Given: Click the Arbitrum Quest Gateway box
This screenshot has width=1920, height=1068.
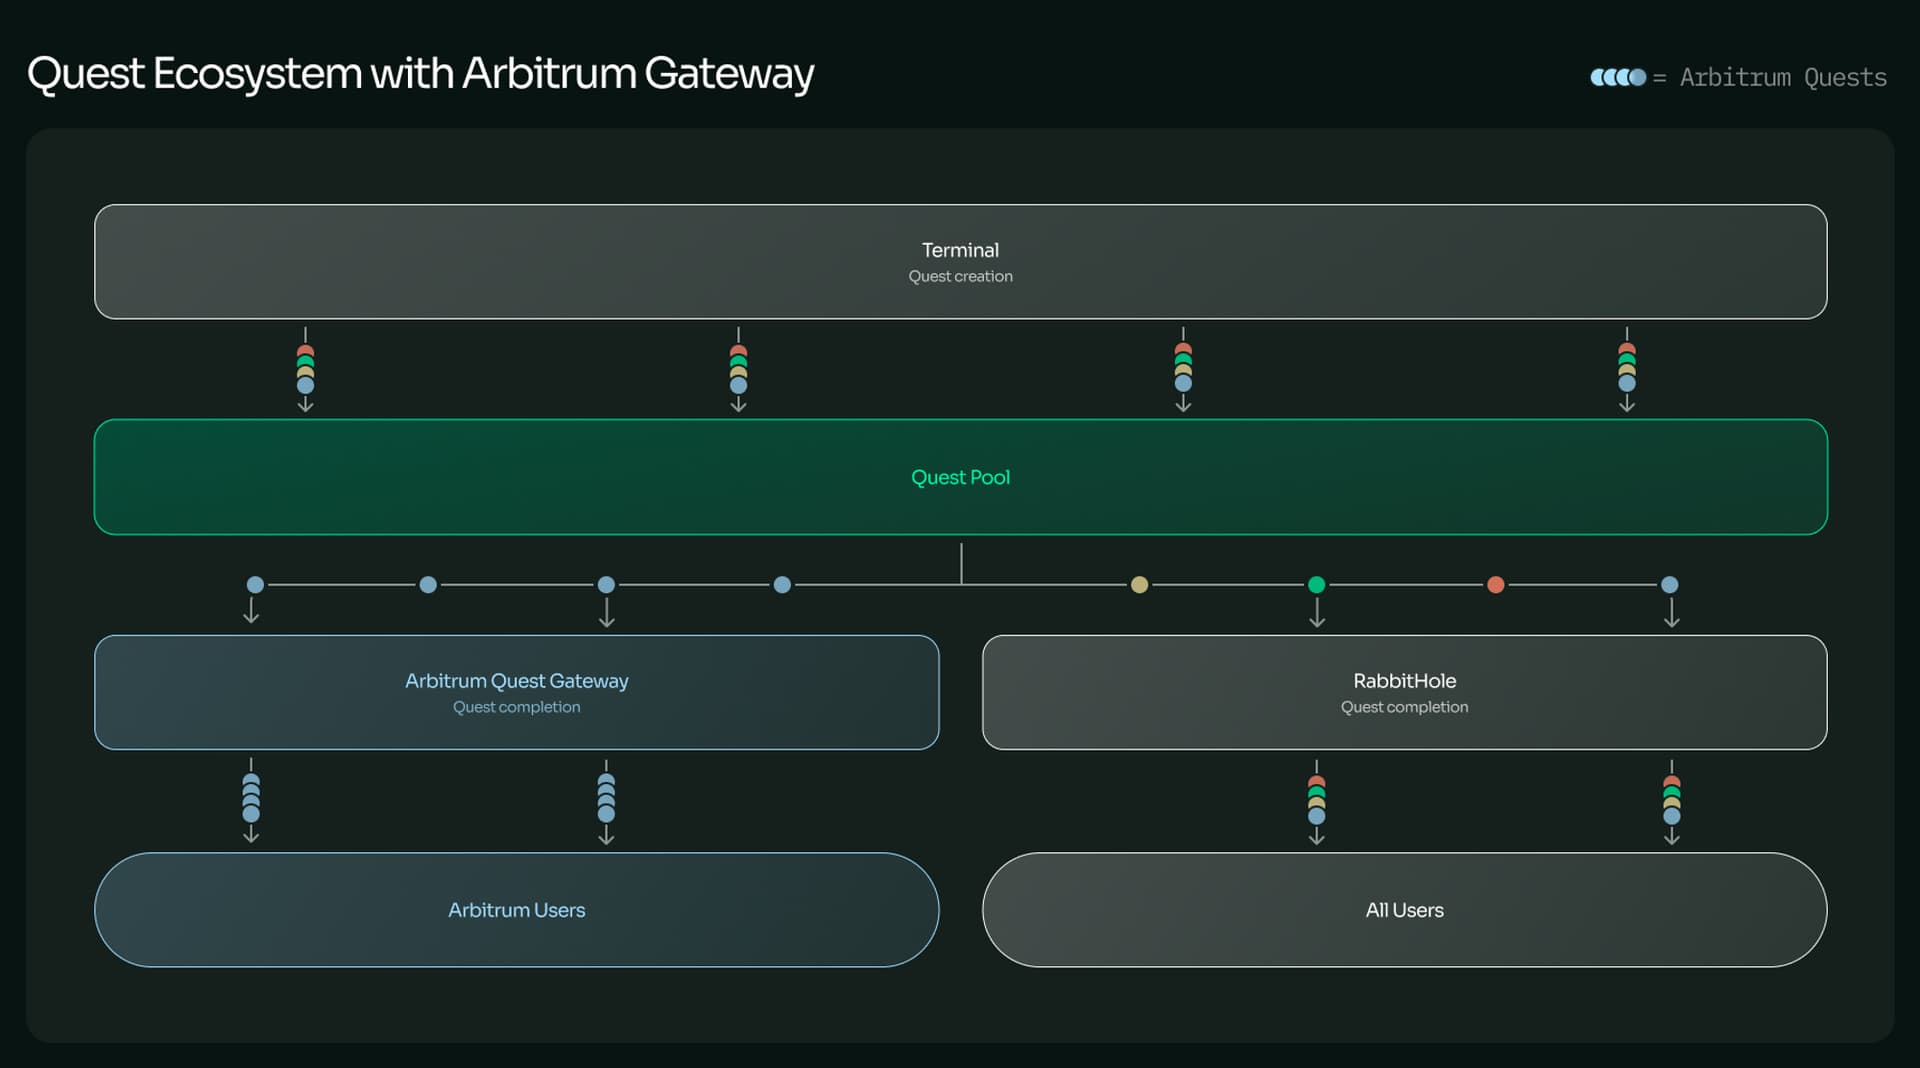Looking at the screenshot, I should (516, 692).
